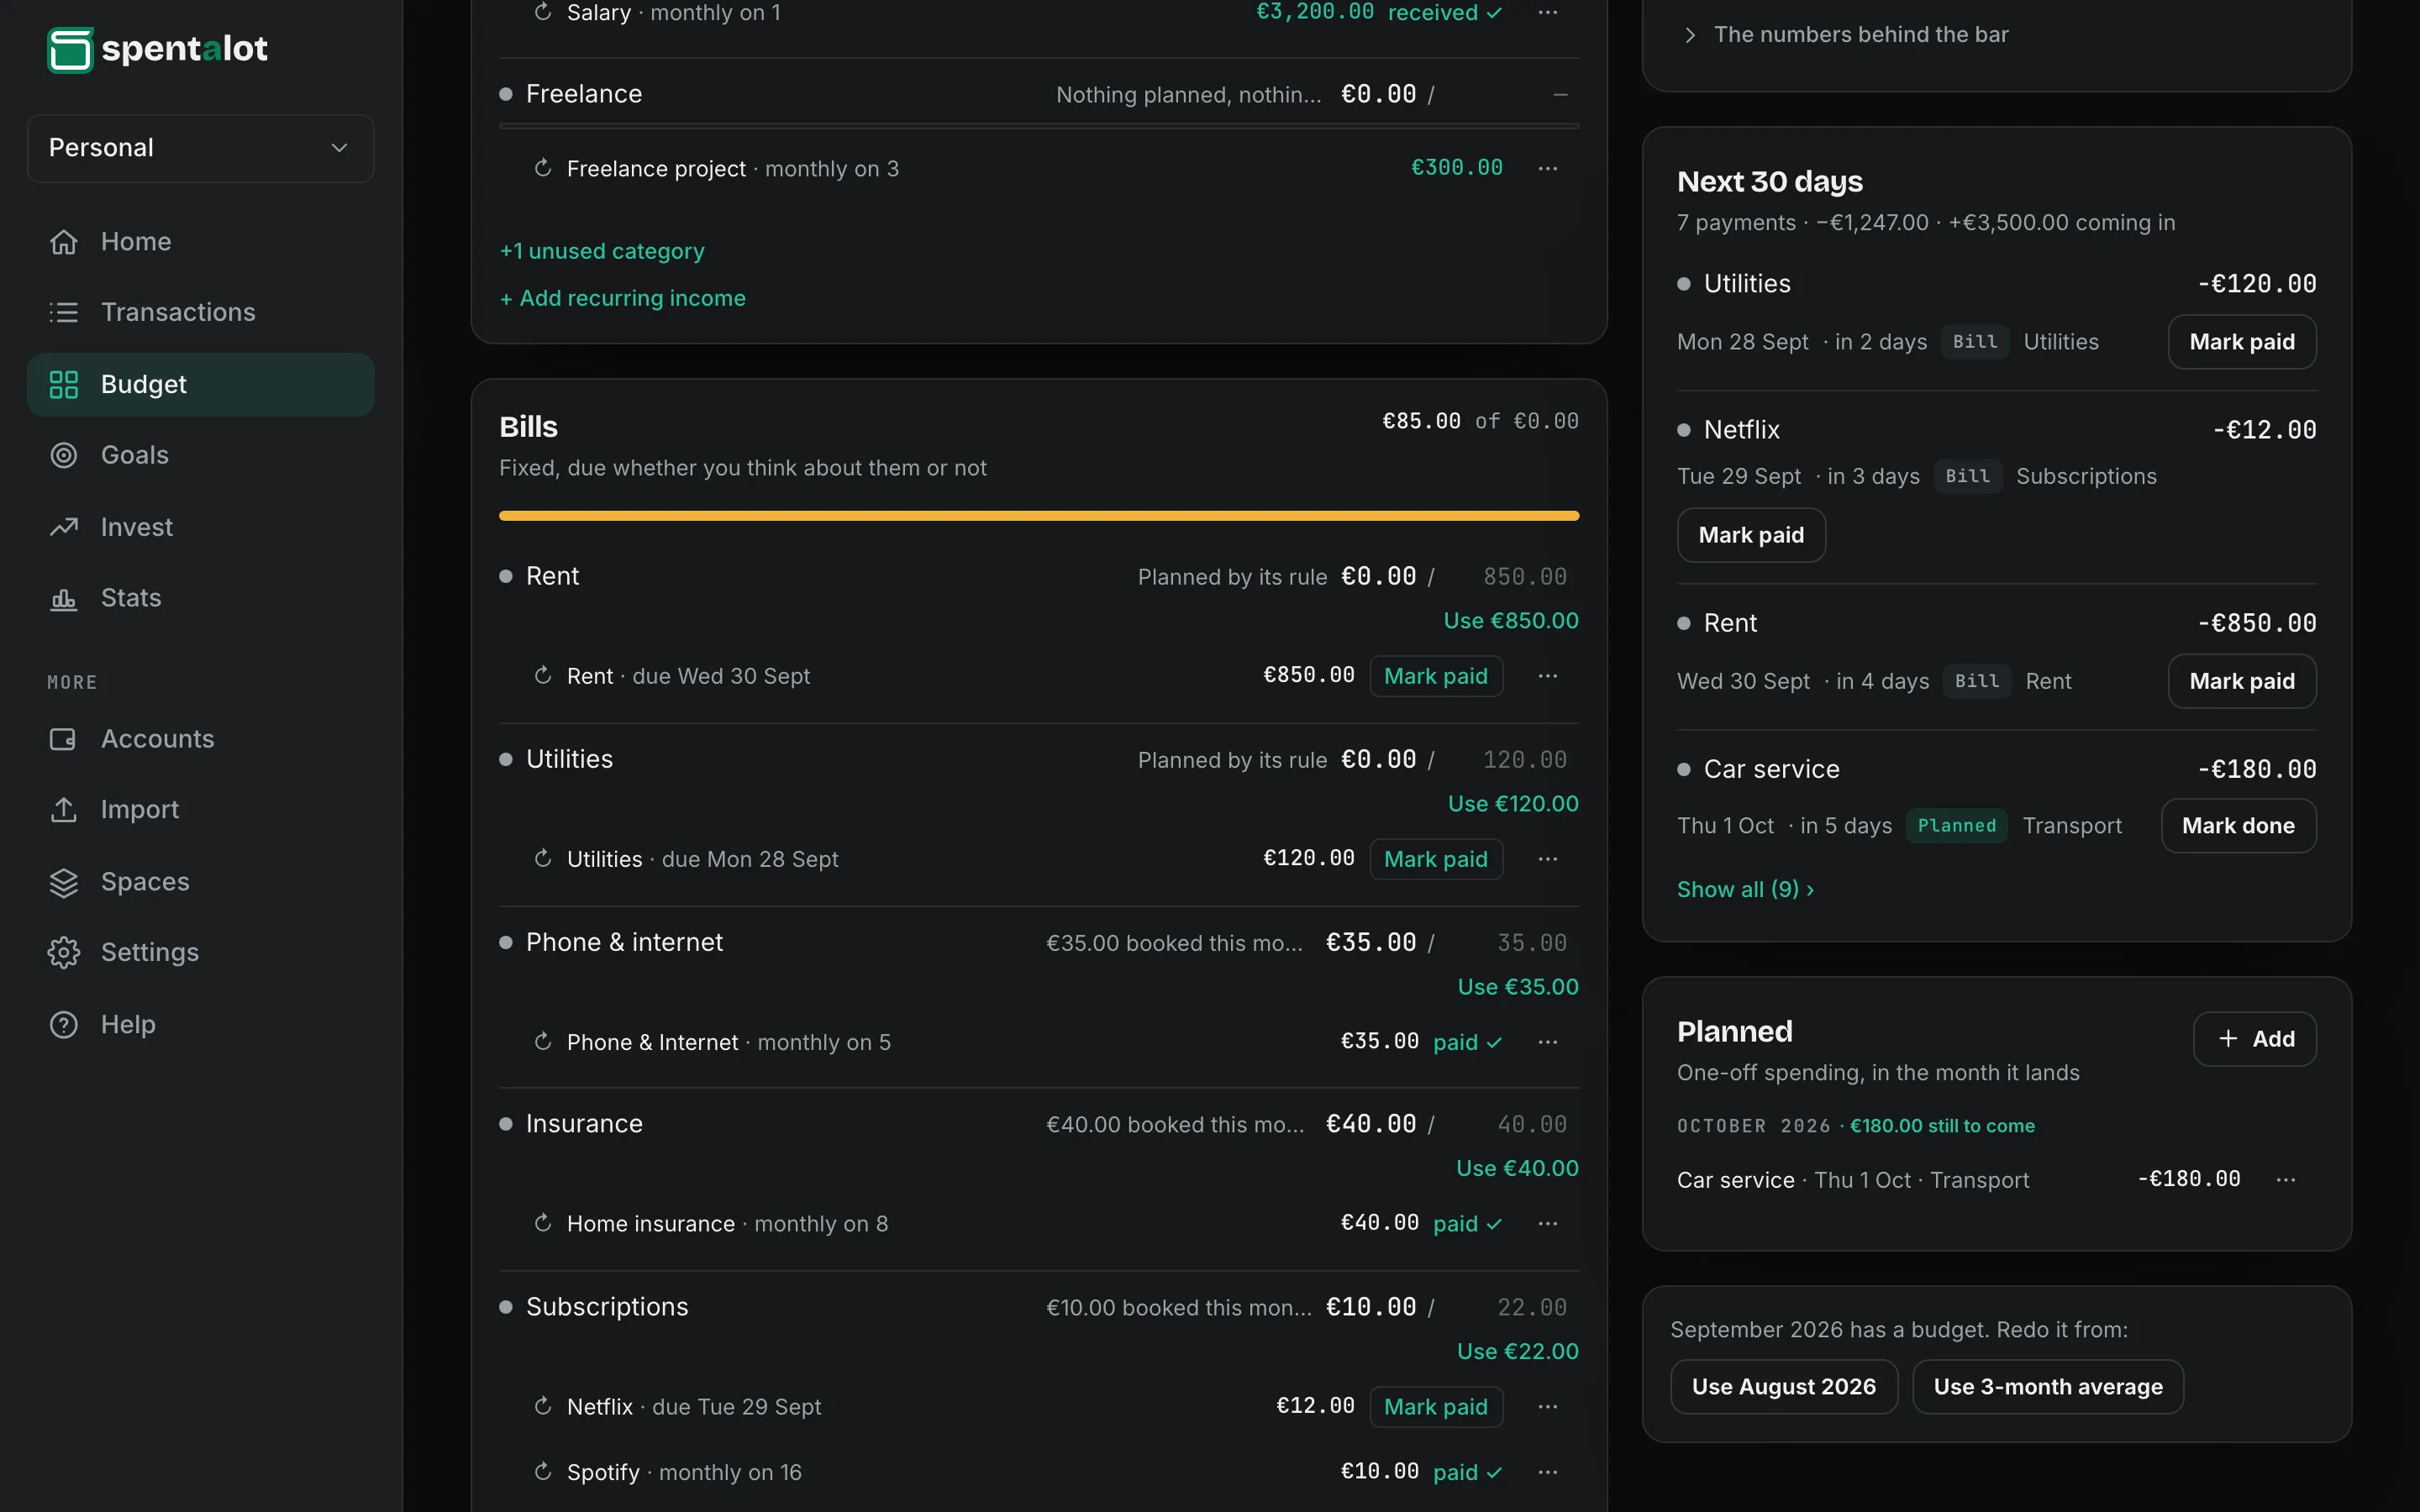The height and width of the screenshot is (1512, 2420).
Task: Mark done Car service in Next 30 days
Action: 2238,826
